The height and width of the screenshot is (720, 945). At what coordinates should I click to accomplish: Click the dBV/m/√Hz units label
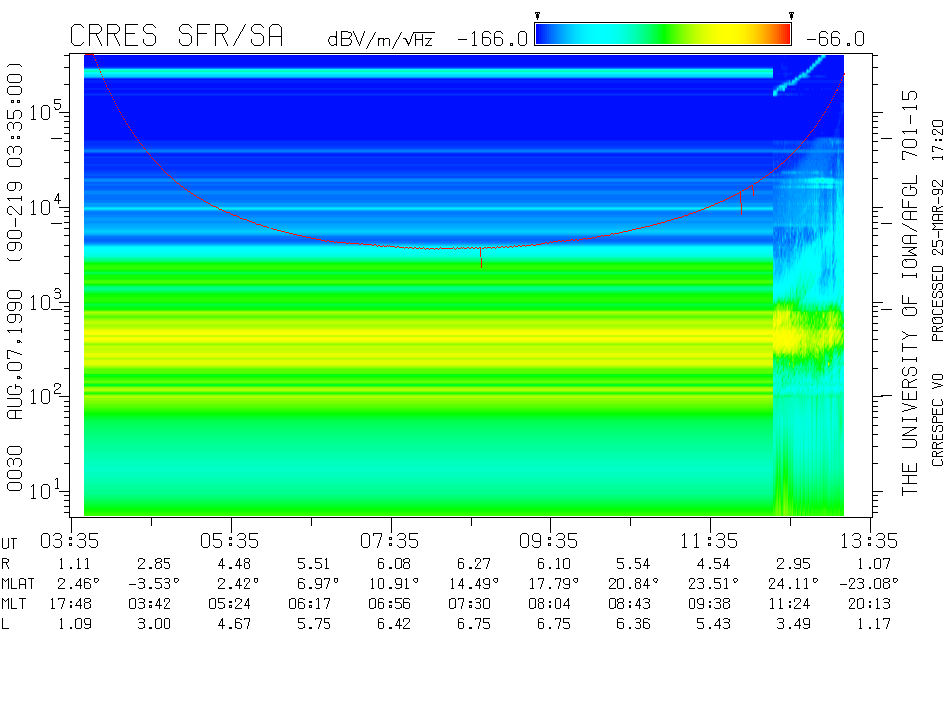[x=380, y=40]
